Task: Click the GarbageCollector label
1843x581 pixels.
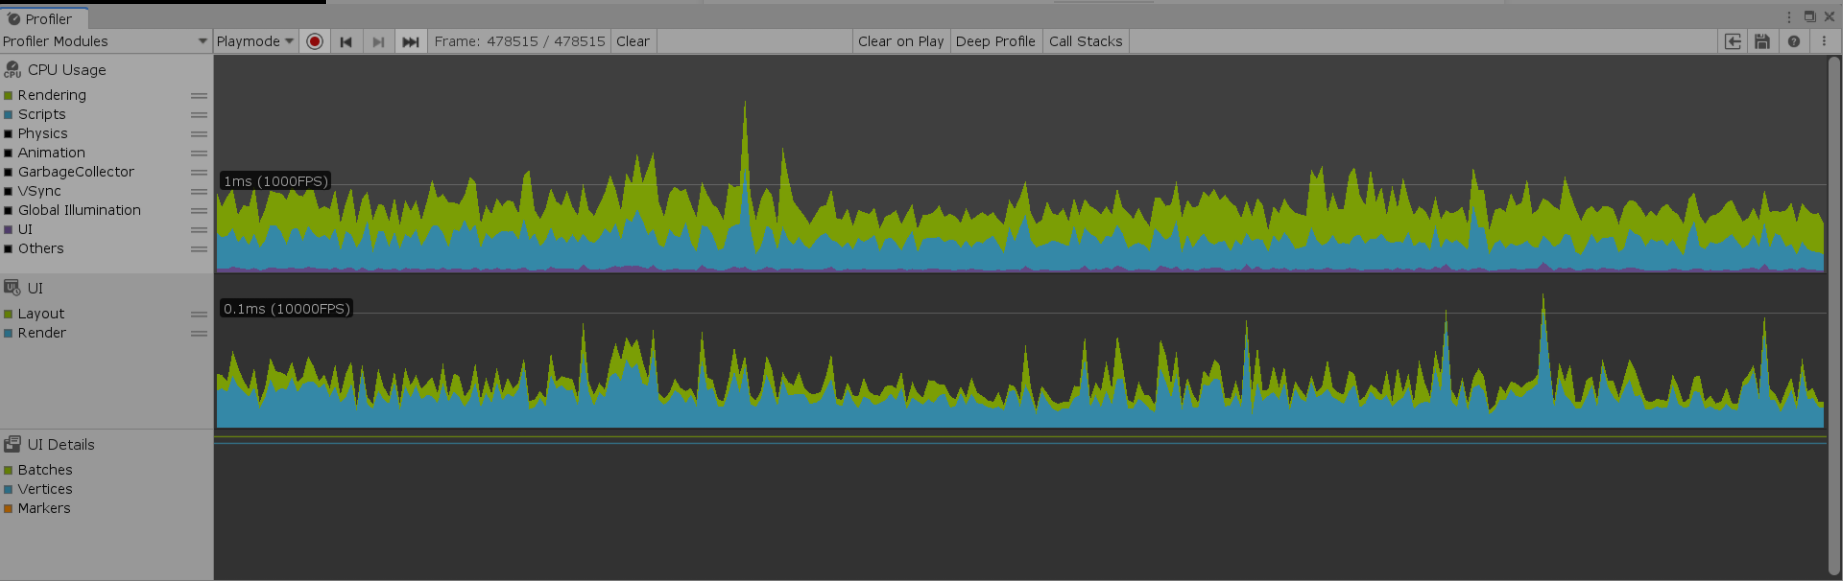Action: [75, 172]
